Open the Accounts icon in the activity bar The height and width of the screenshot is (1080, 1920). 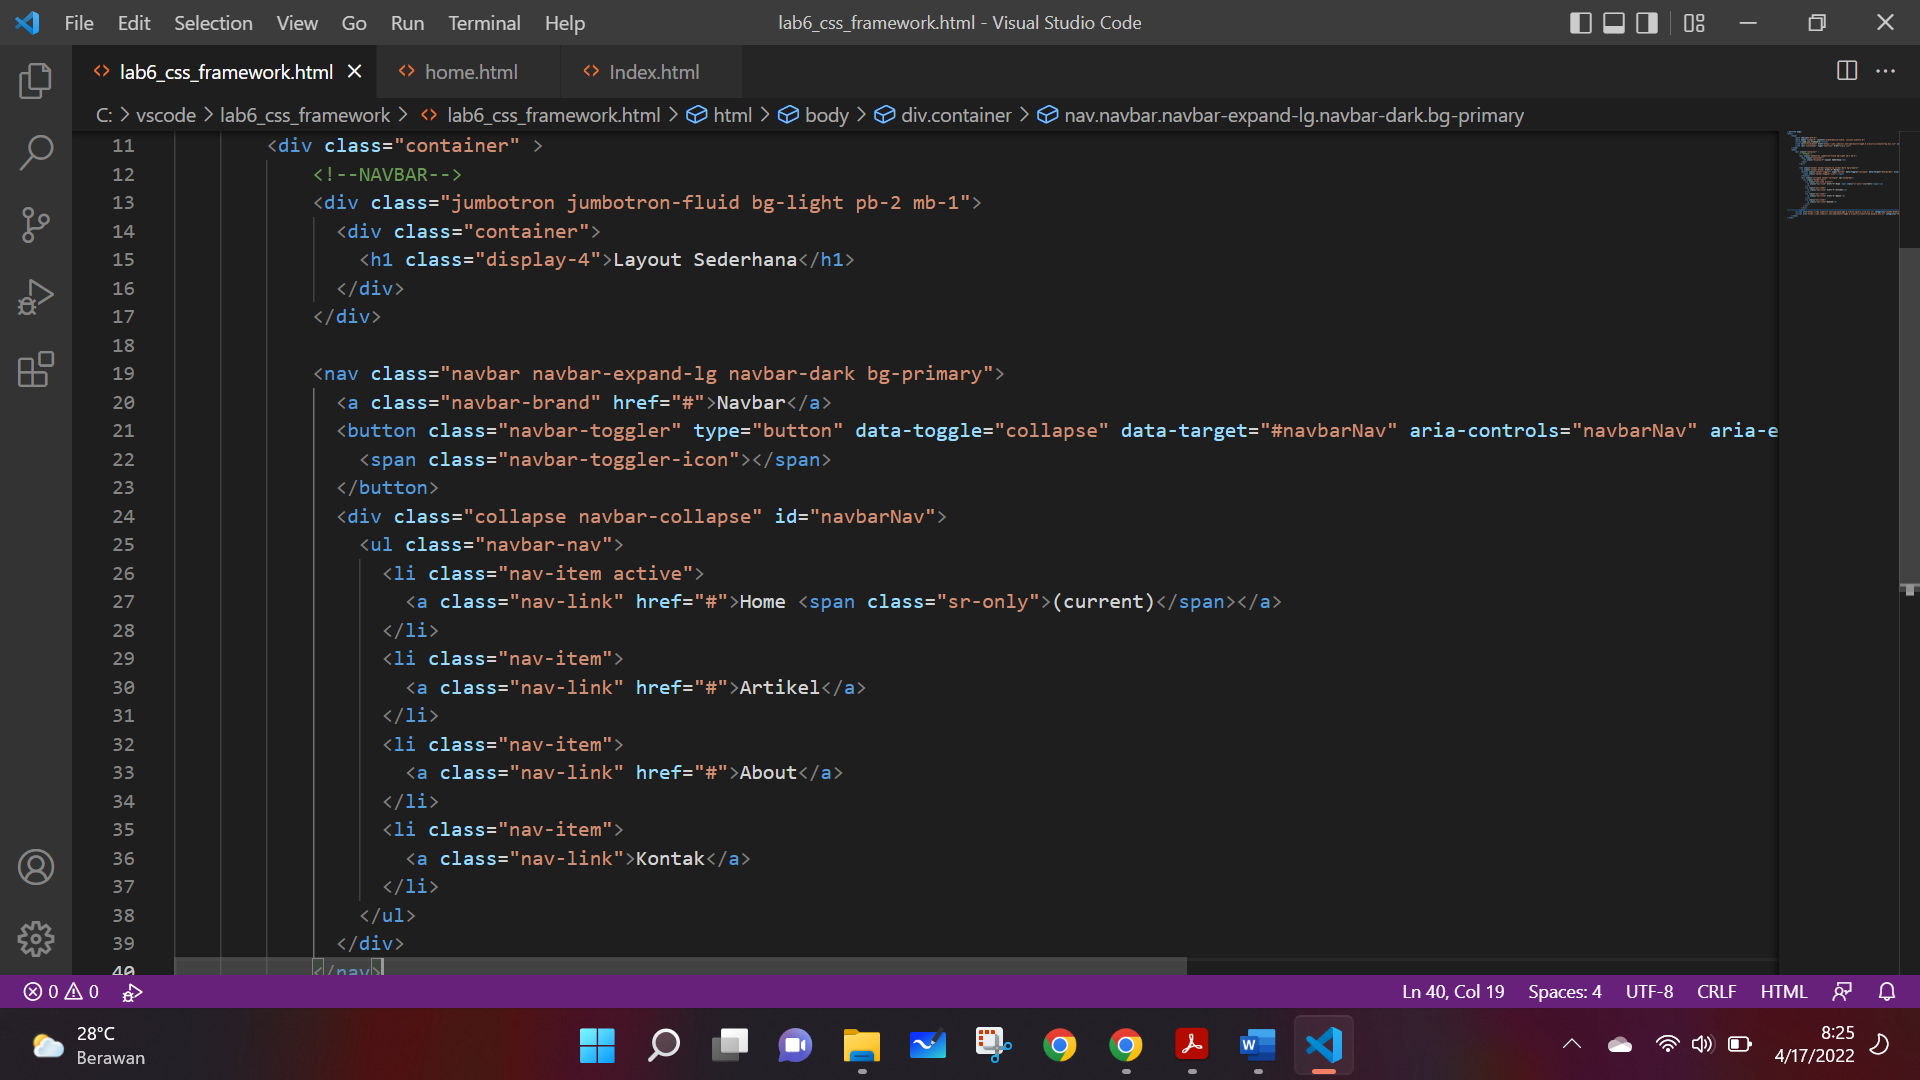pos(36,867)
